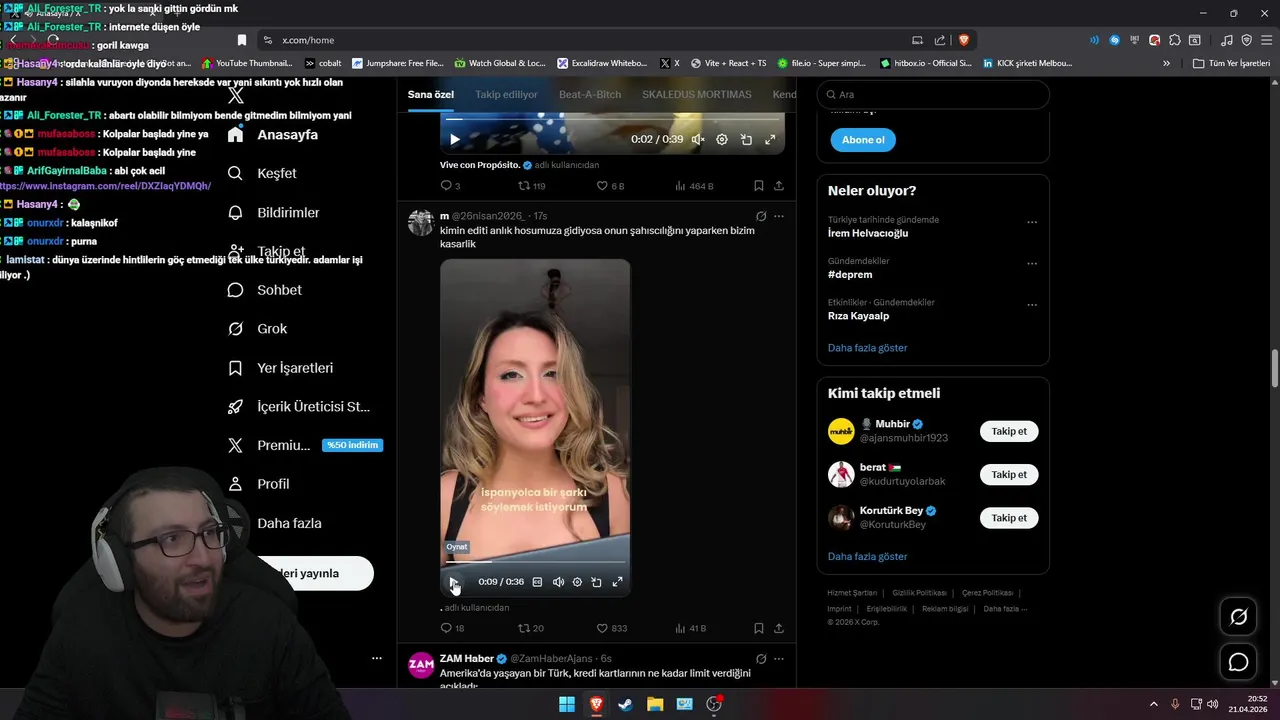Share the Vive con Propósito tweet
This screenshot has width=1280, height=720.
click(779, 186)
